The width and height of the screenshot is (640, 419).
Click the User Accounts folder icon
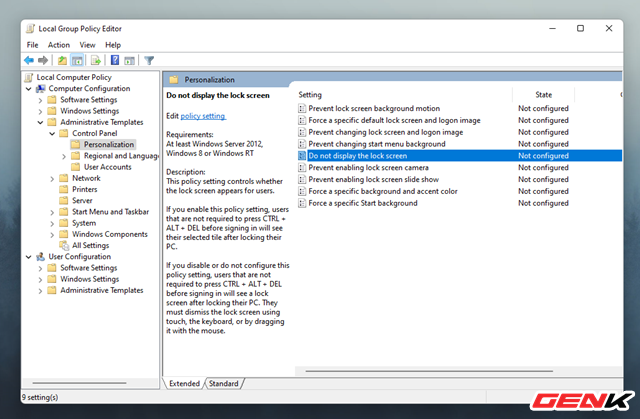click(75, 167)
